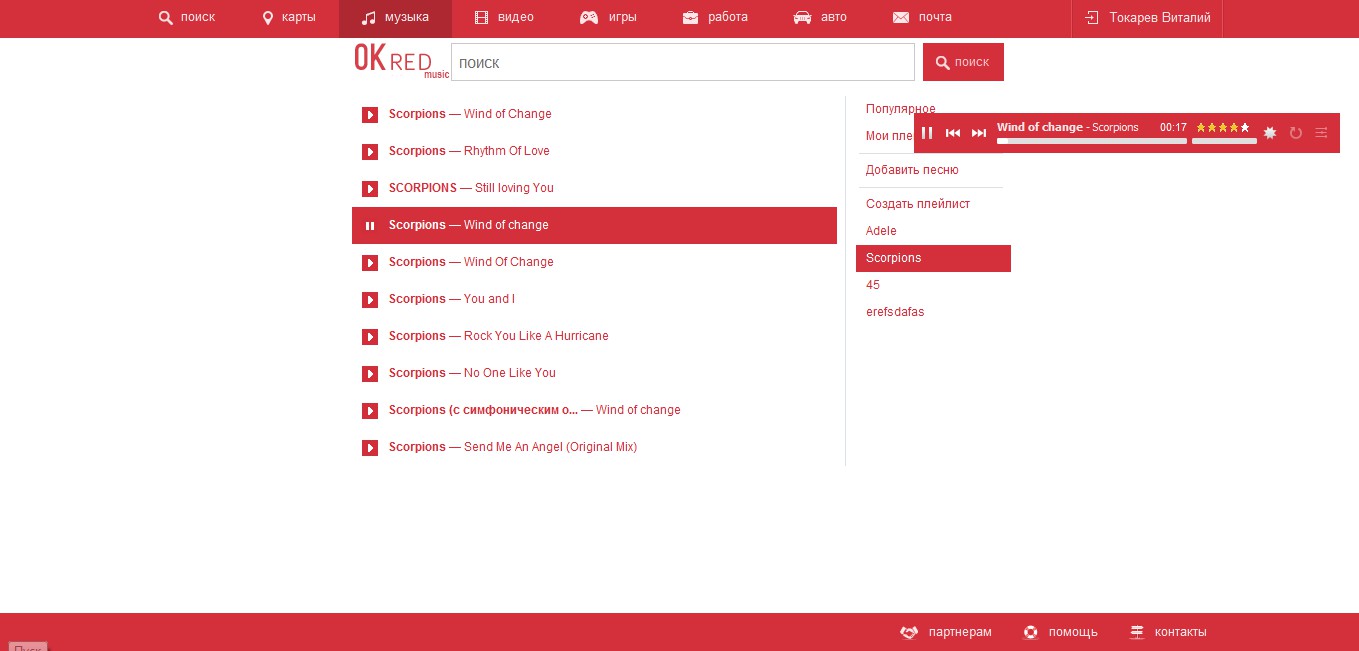Play Scorpions You and I track
This screenshot has height=651, width=1359.
point(370,300)
